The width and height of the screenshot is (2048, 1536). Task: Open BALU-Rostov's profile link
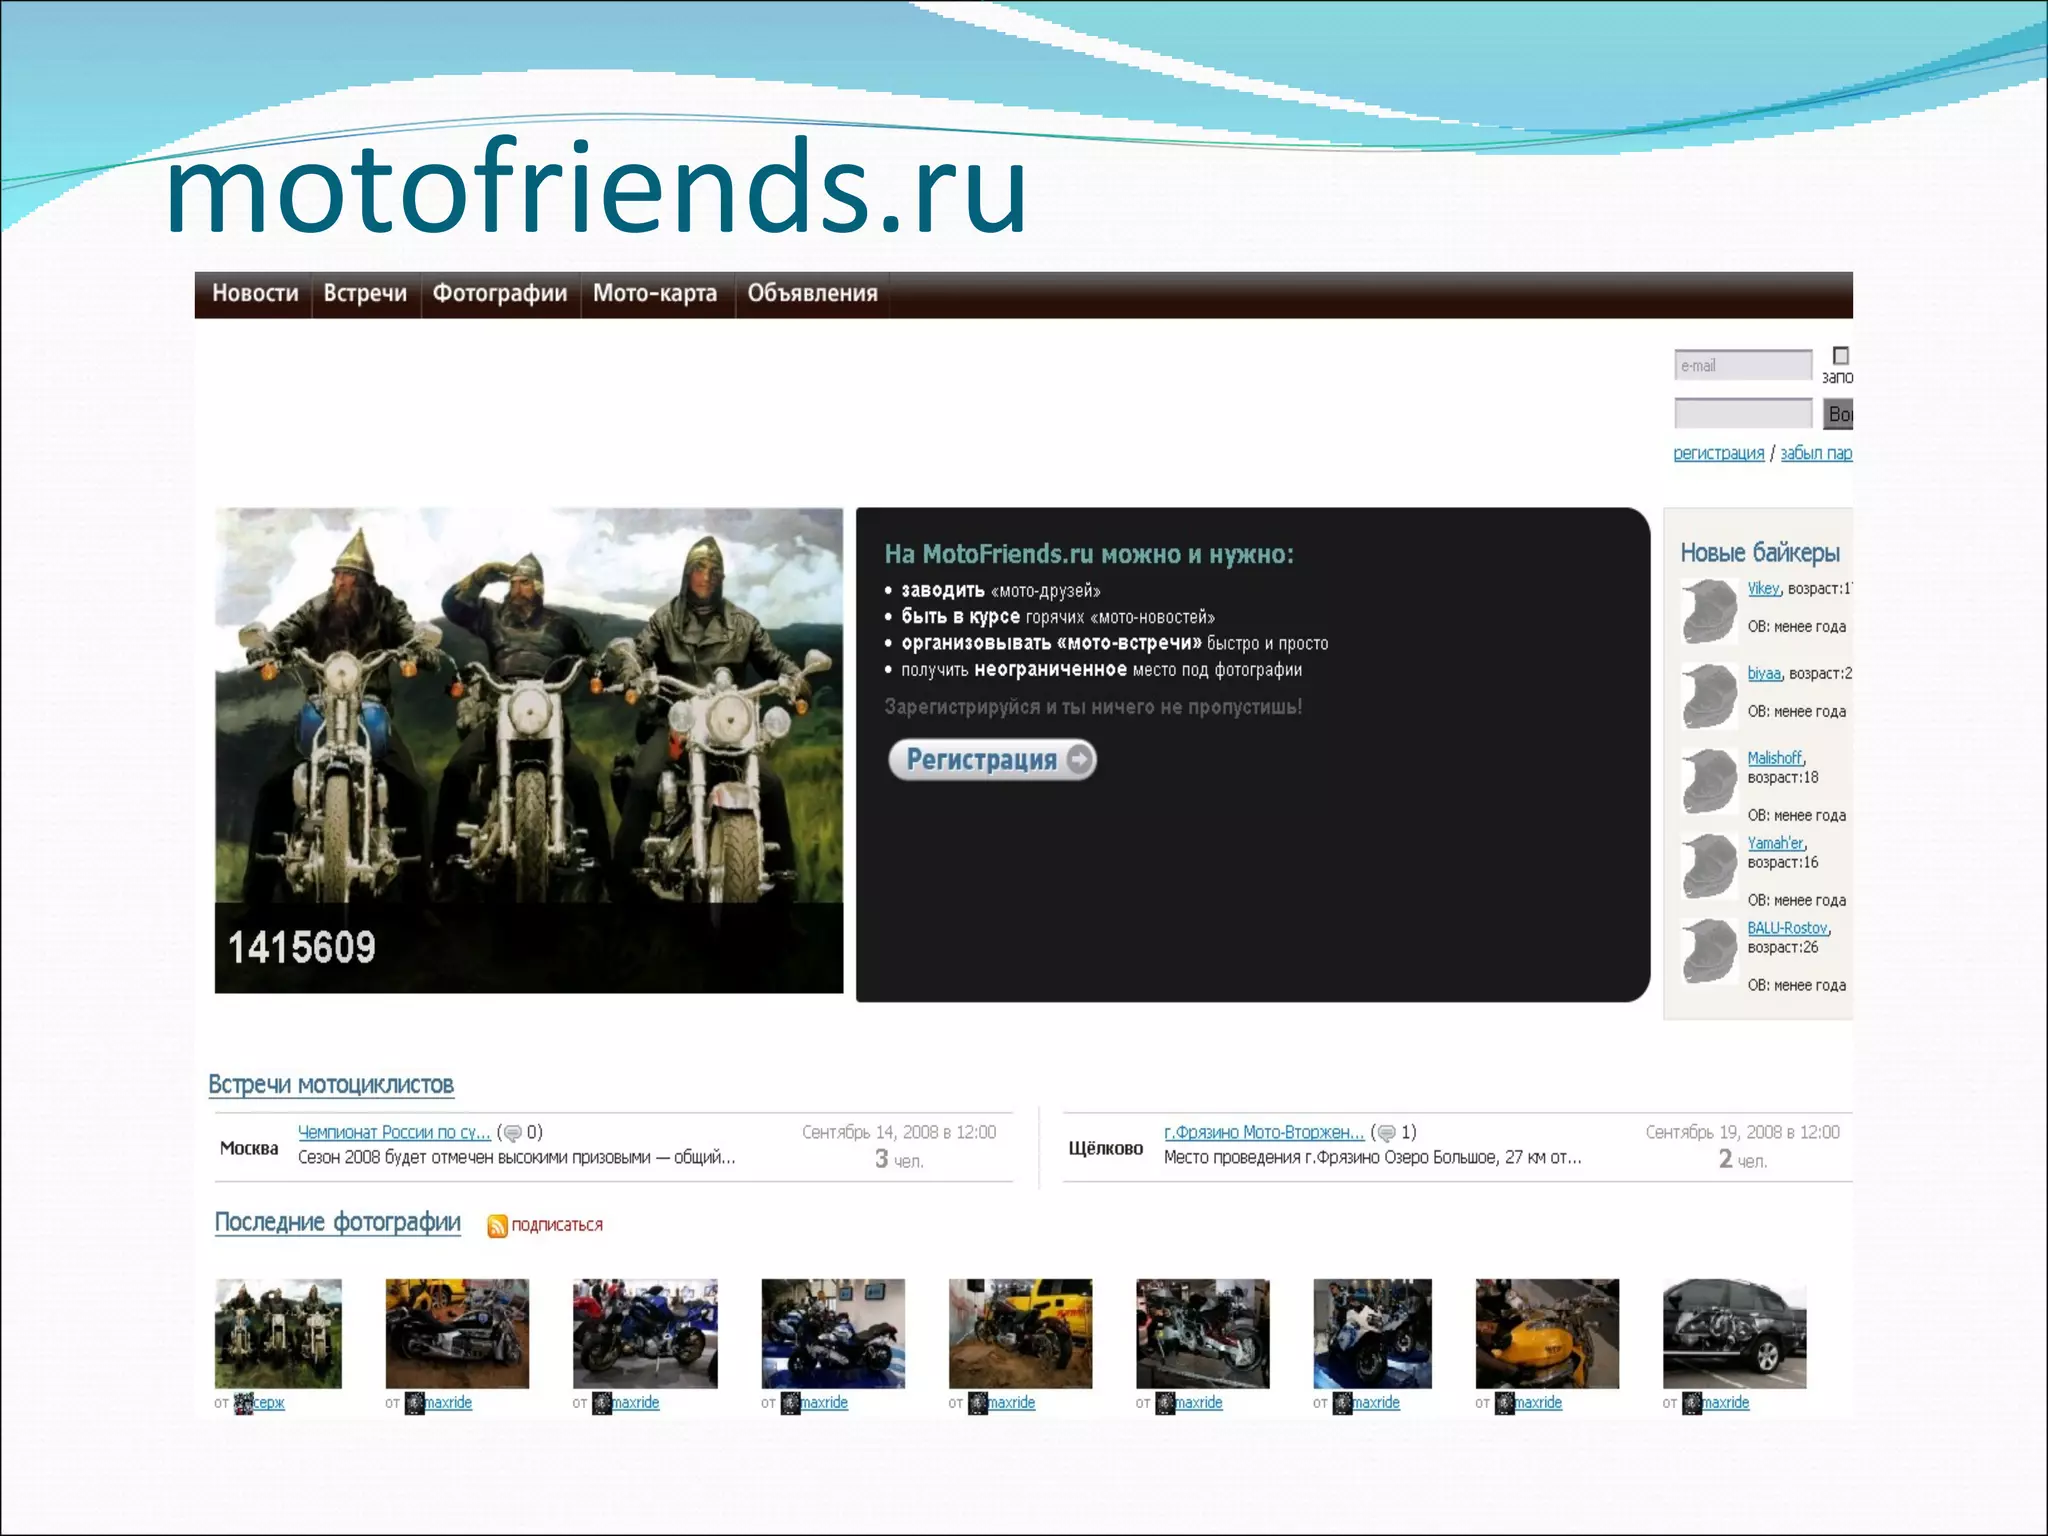click(1787, 928)
